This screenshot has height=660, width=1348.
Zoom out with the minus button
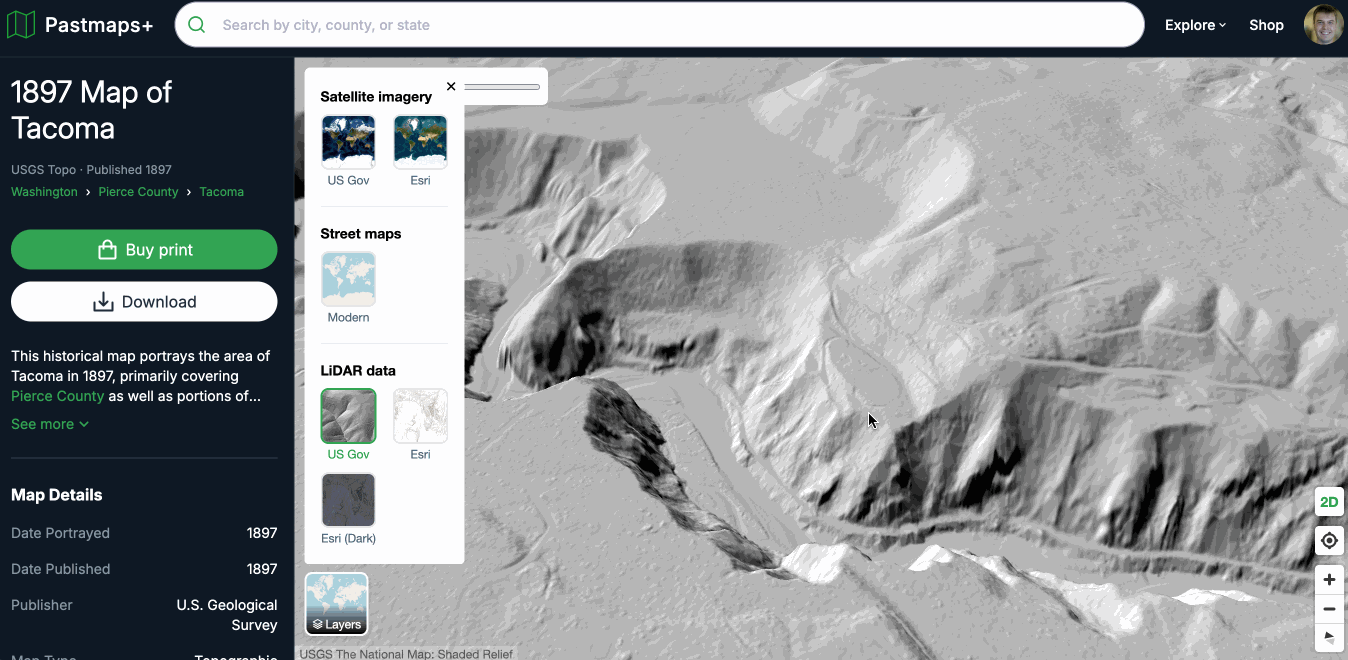(x=1329, y=609)
